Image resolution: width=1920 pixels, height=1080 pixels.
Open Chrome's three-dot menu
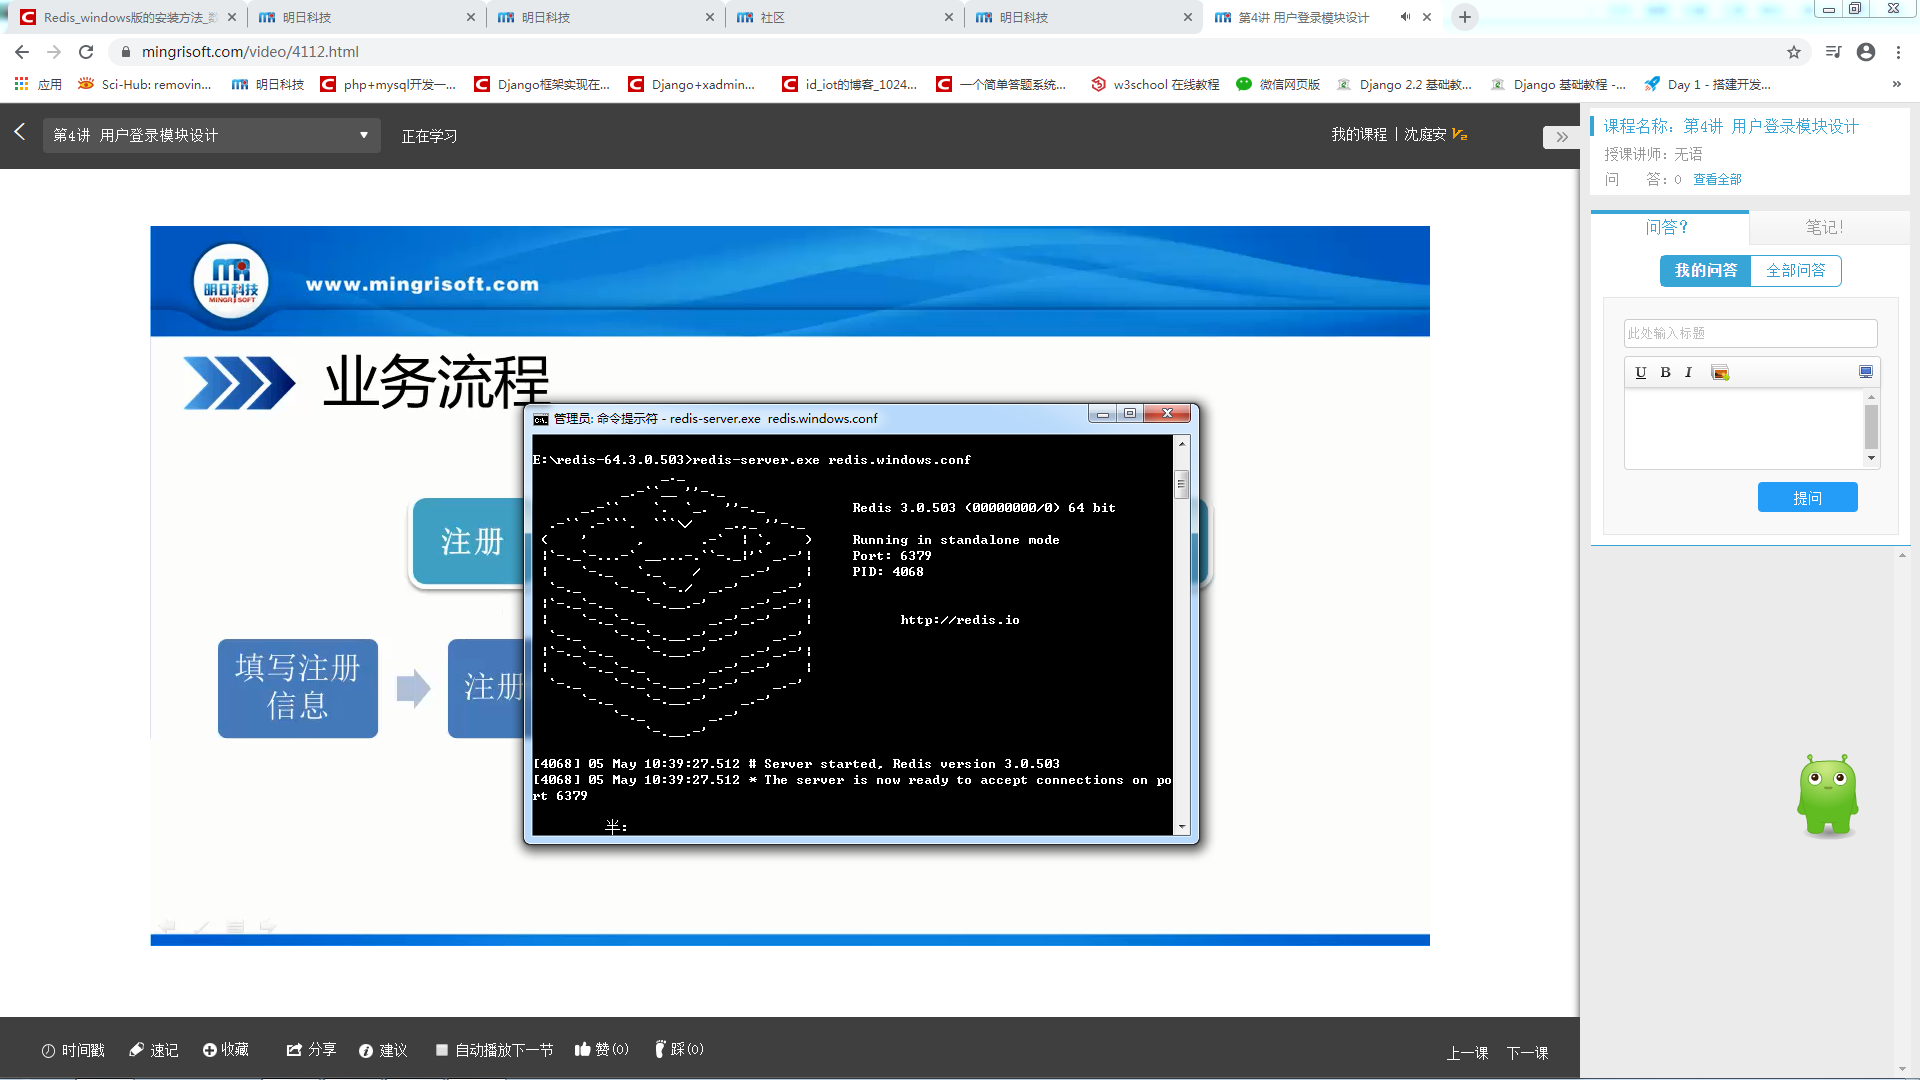click(x=1898, y=52)
